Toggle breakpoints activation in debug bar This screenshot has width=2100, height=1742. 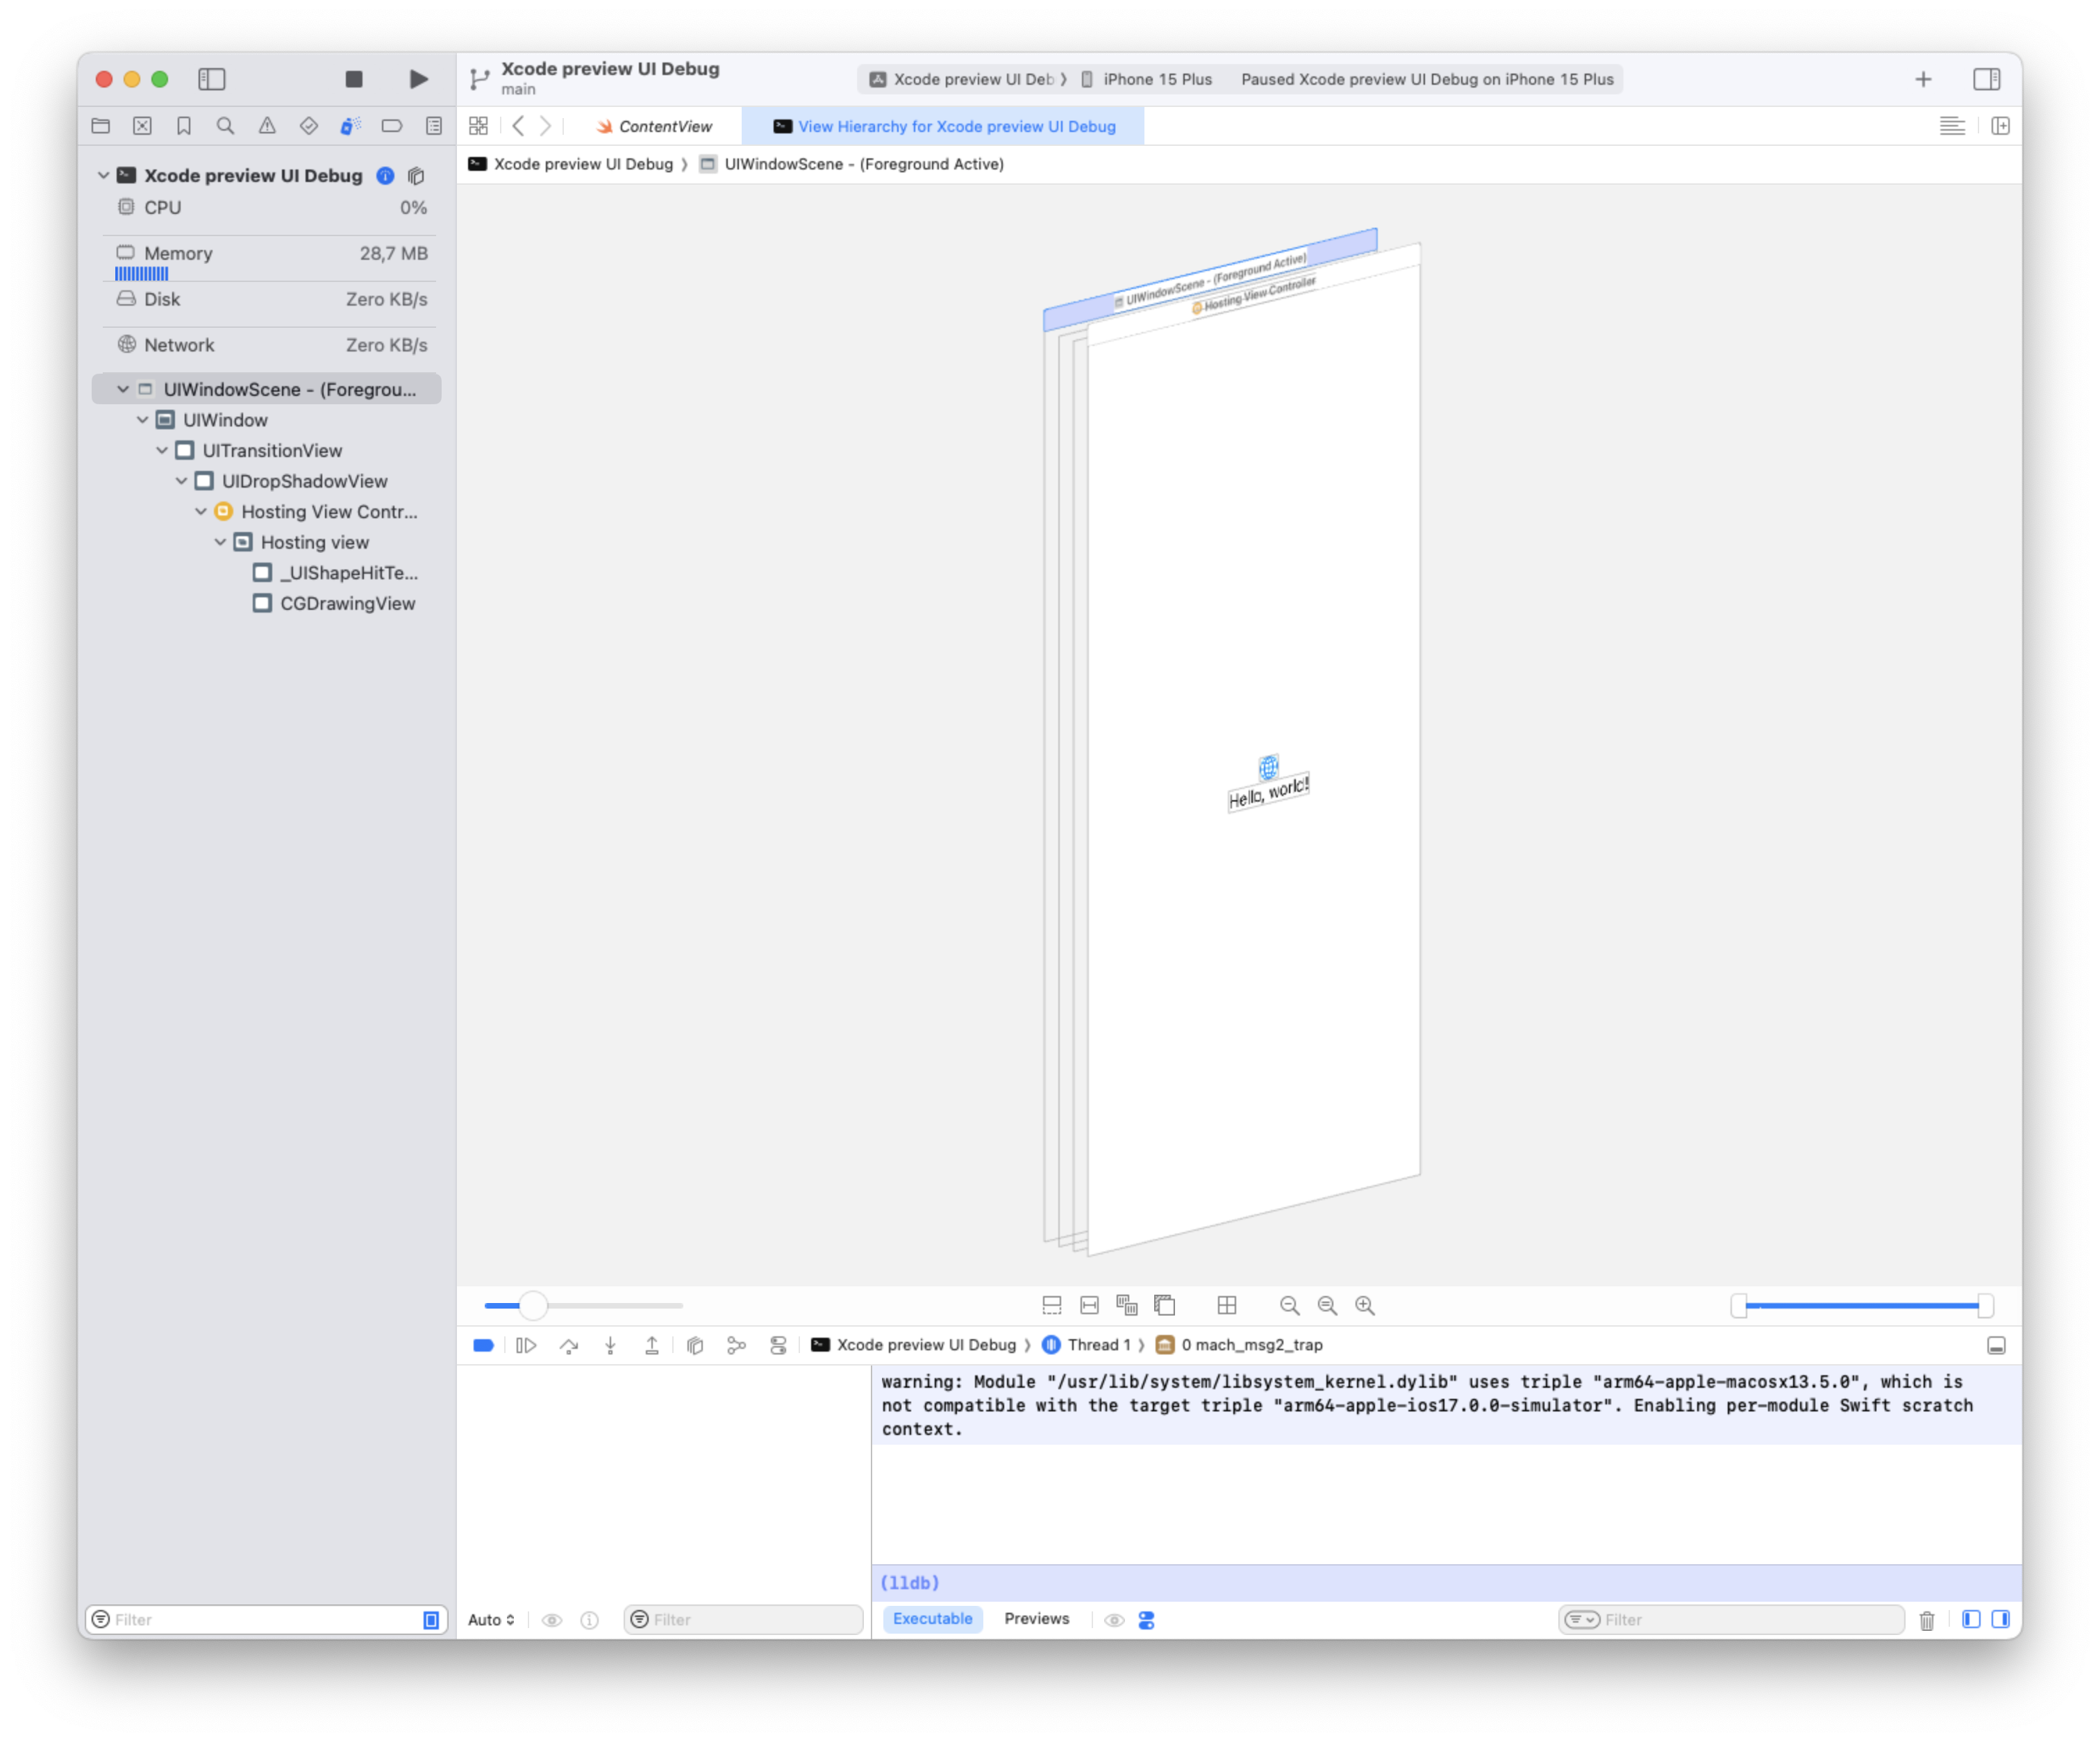pos(484,1346)
